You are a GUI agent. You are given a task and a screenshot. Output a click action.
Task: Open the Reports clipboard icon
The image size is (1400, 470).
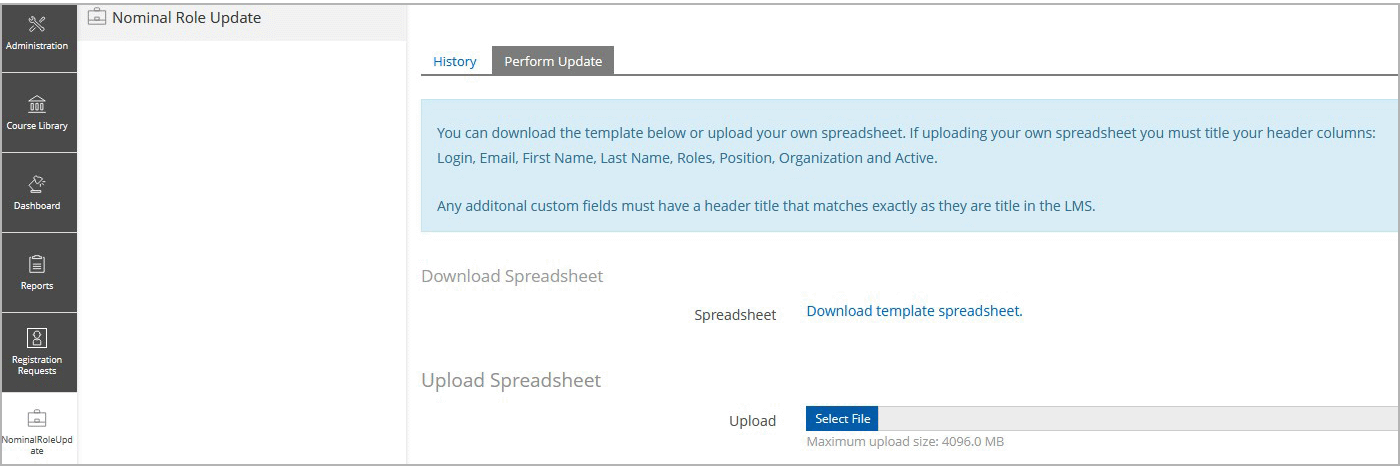[37, 264]
